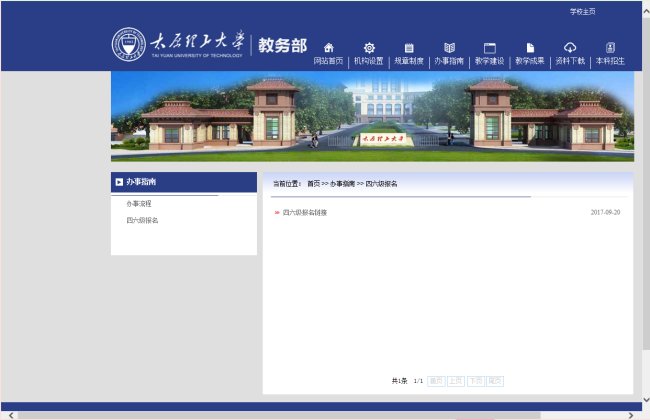Open 规章制度 menu item

pos(409,61)
